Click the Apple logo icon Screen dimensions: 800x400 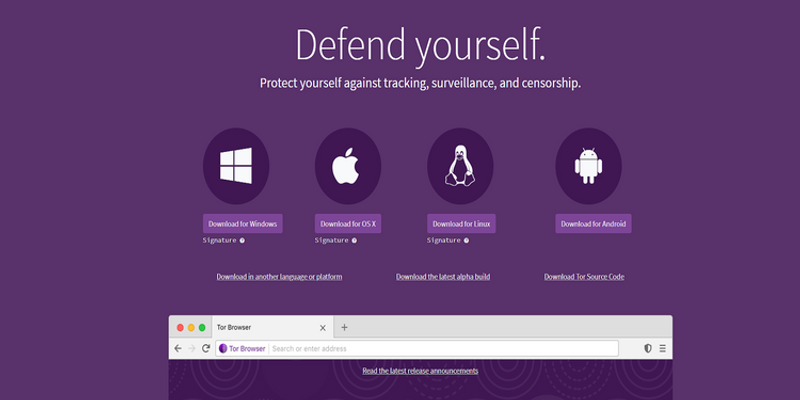[346, 166]
